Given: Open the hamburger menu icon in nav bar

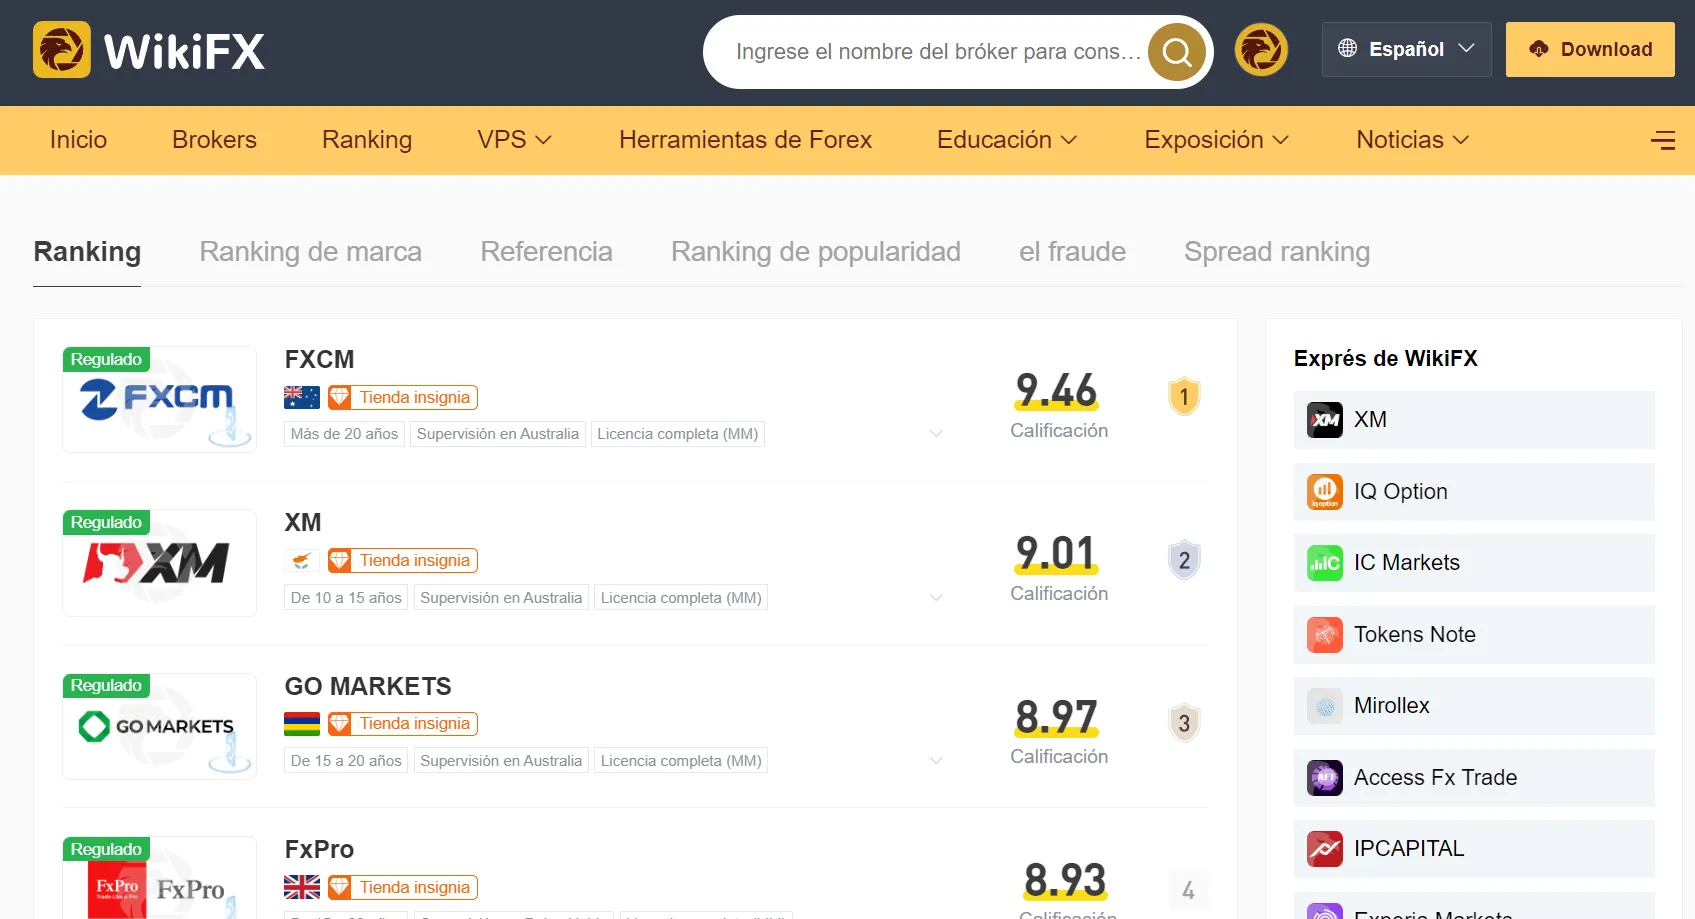Looking at the screenshot, I should (x=1662, y=140).
